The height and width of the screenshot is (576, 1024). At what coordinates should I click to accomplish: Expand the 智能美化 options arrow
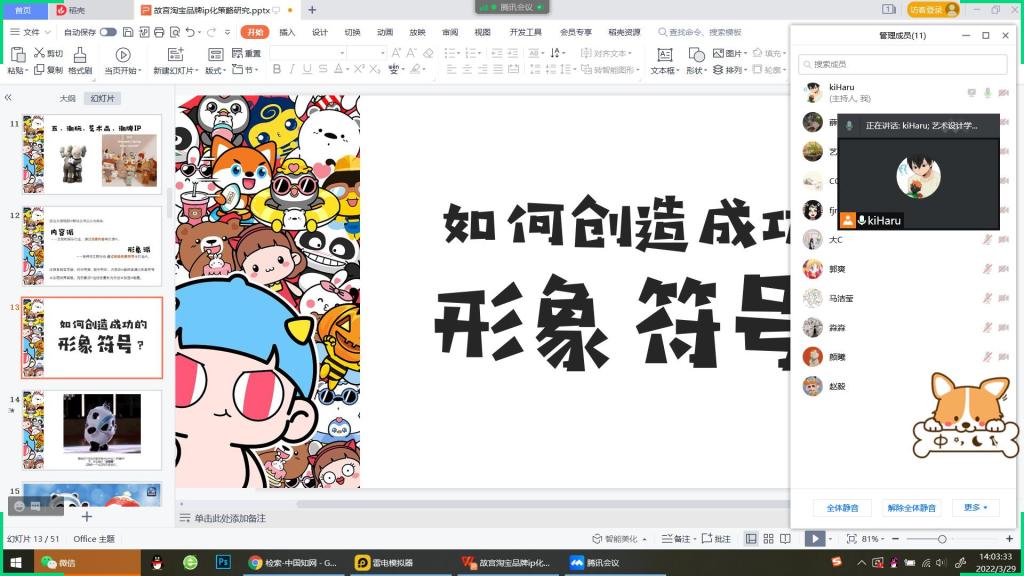click(x=645, y=539)
